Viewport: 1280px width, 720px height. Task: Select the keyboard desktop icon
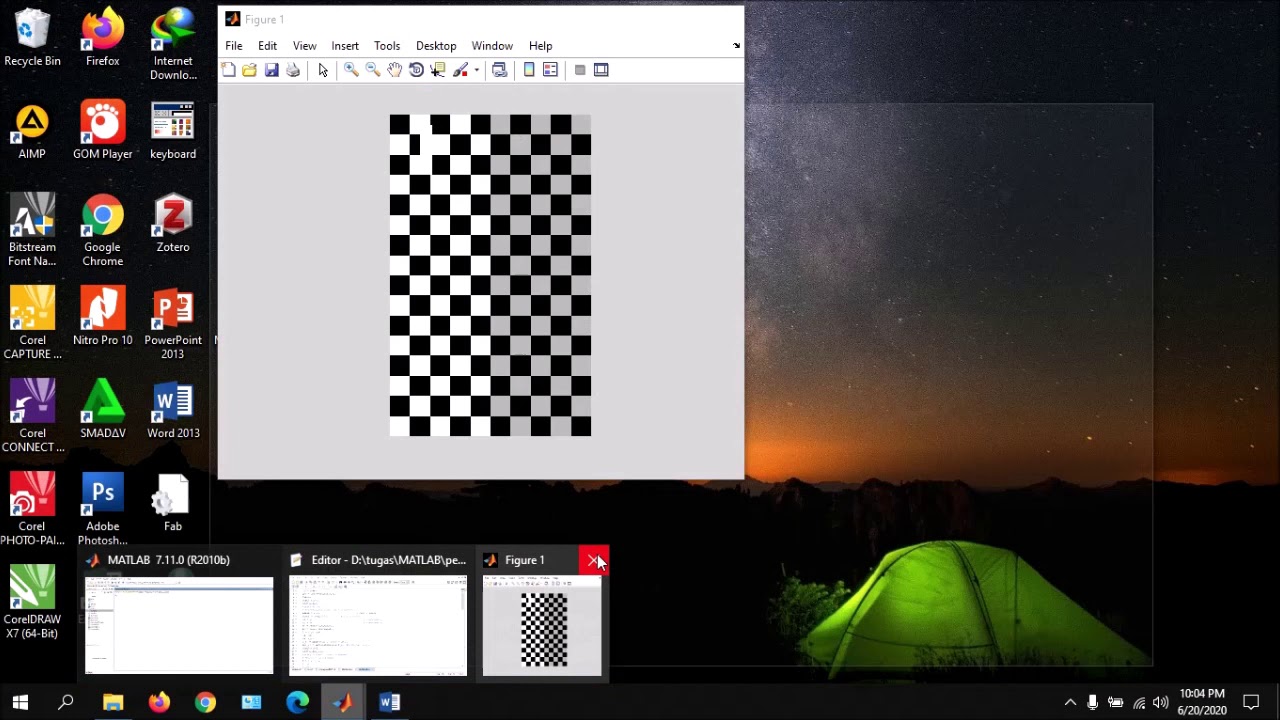click(173, 132)
